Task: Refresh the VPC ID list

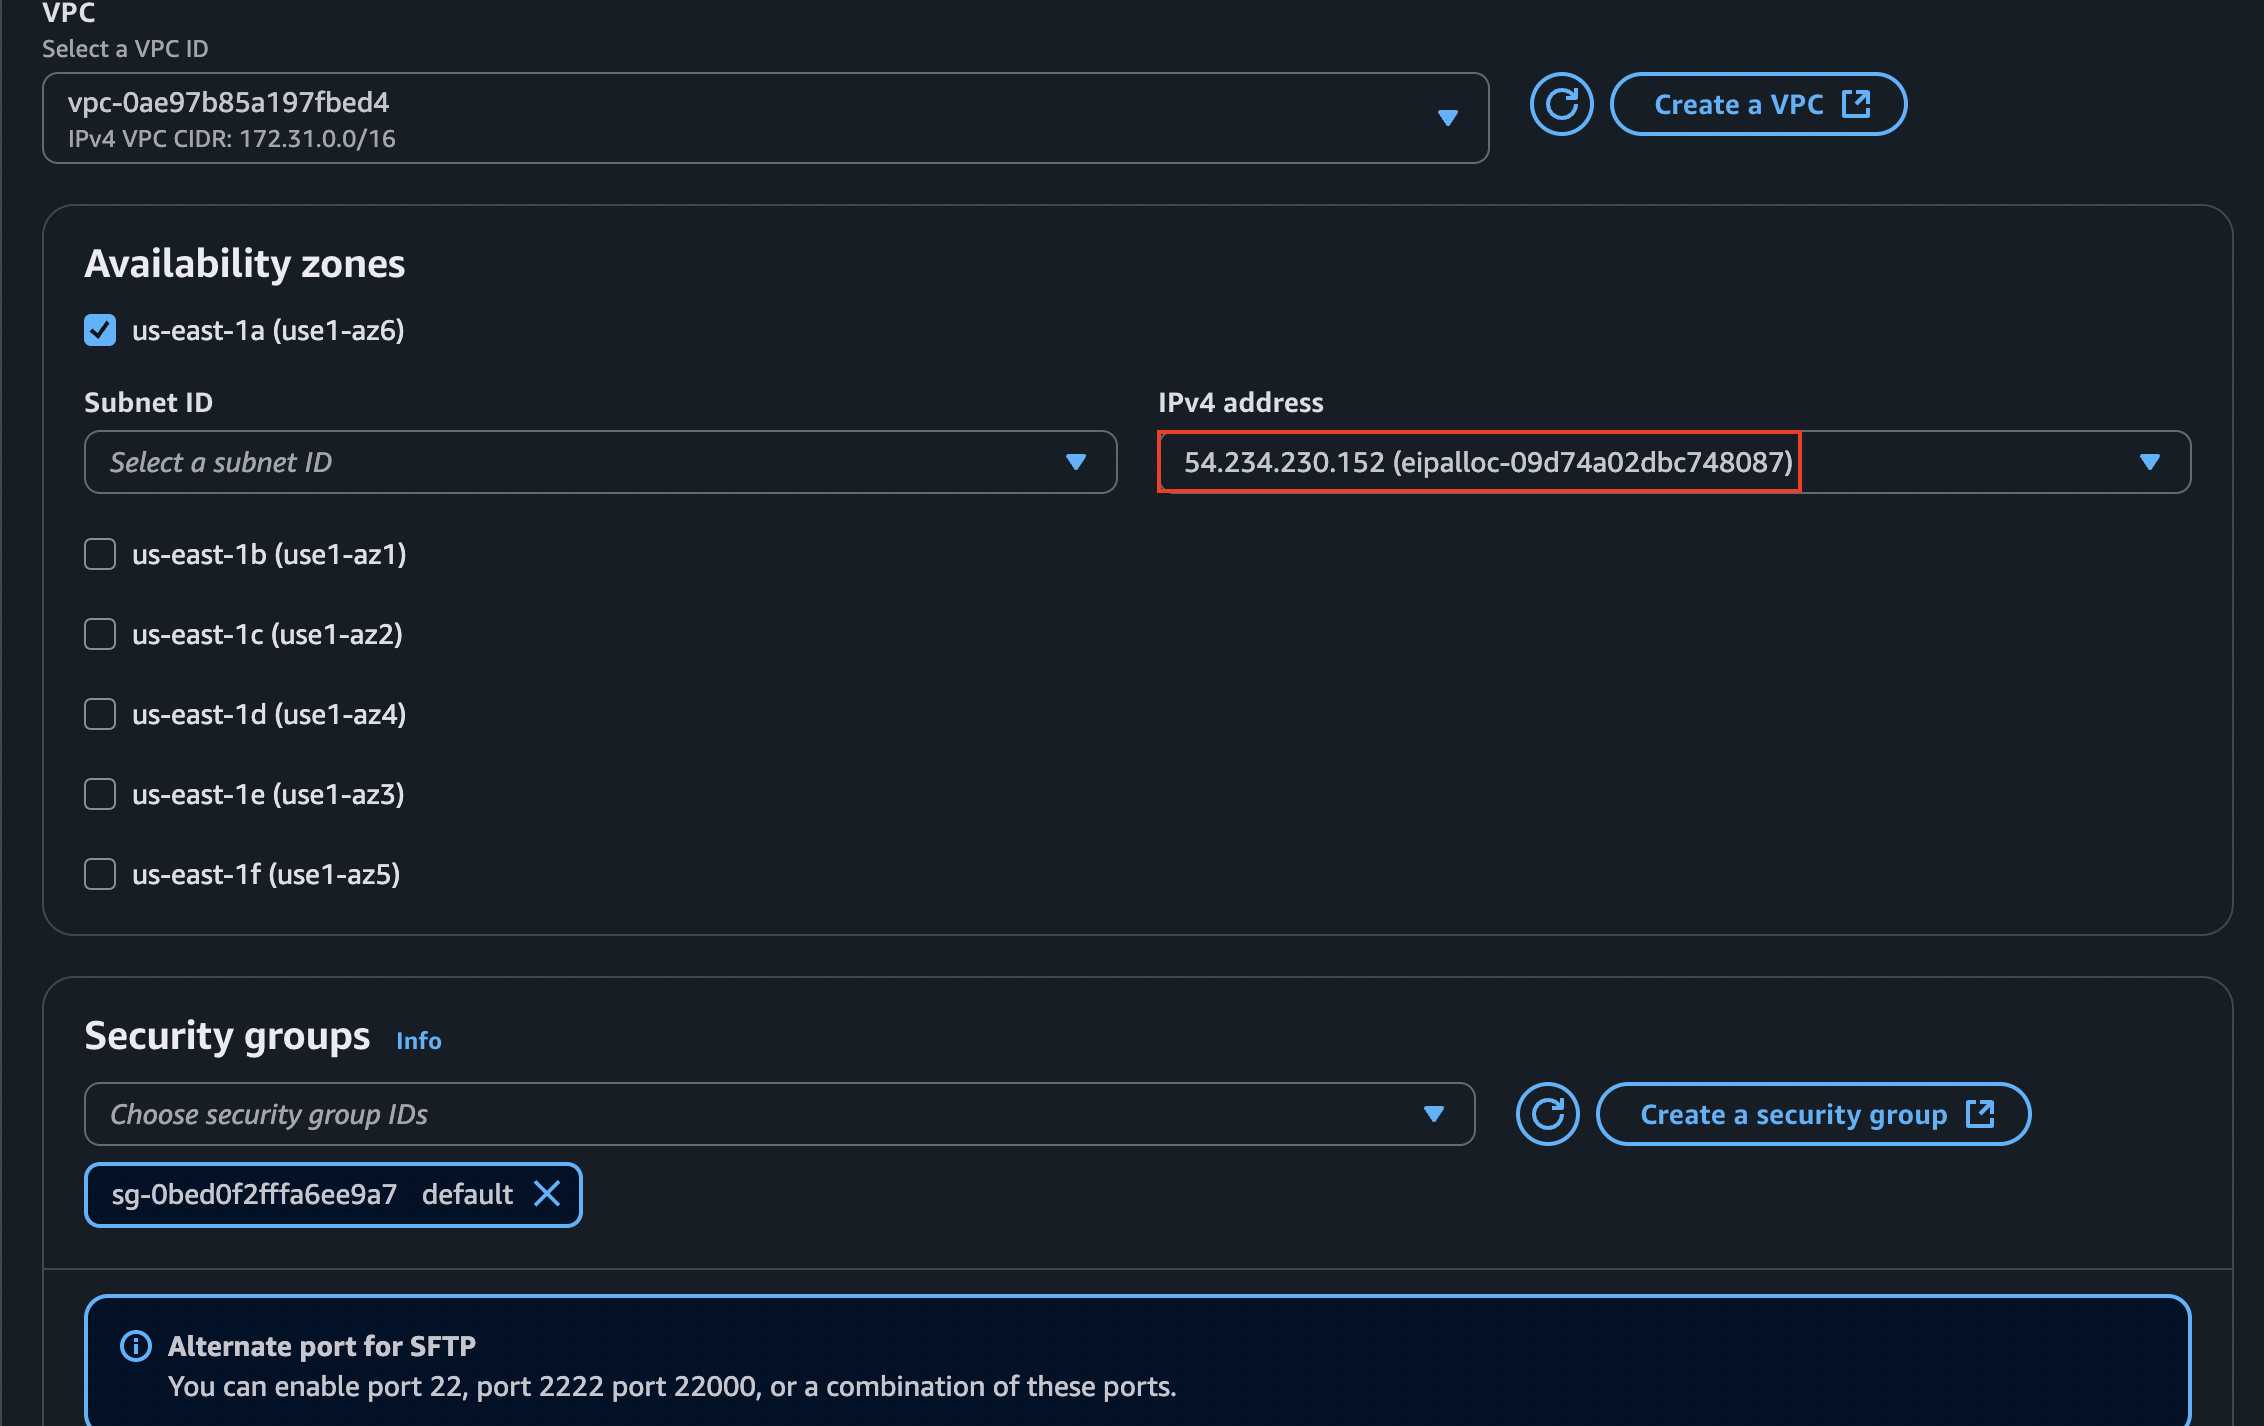Action: pos(1560,103)
